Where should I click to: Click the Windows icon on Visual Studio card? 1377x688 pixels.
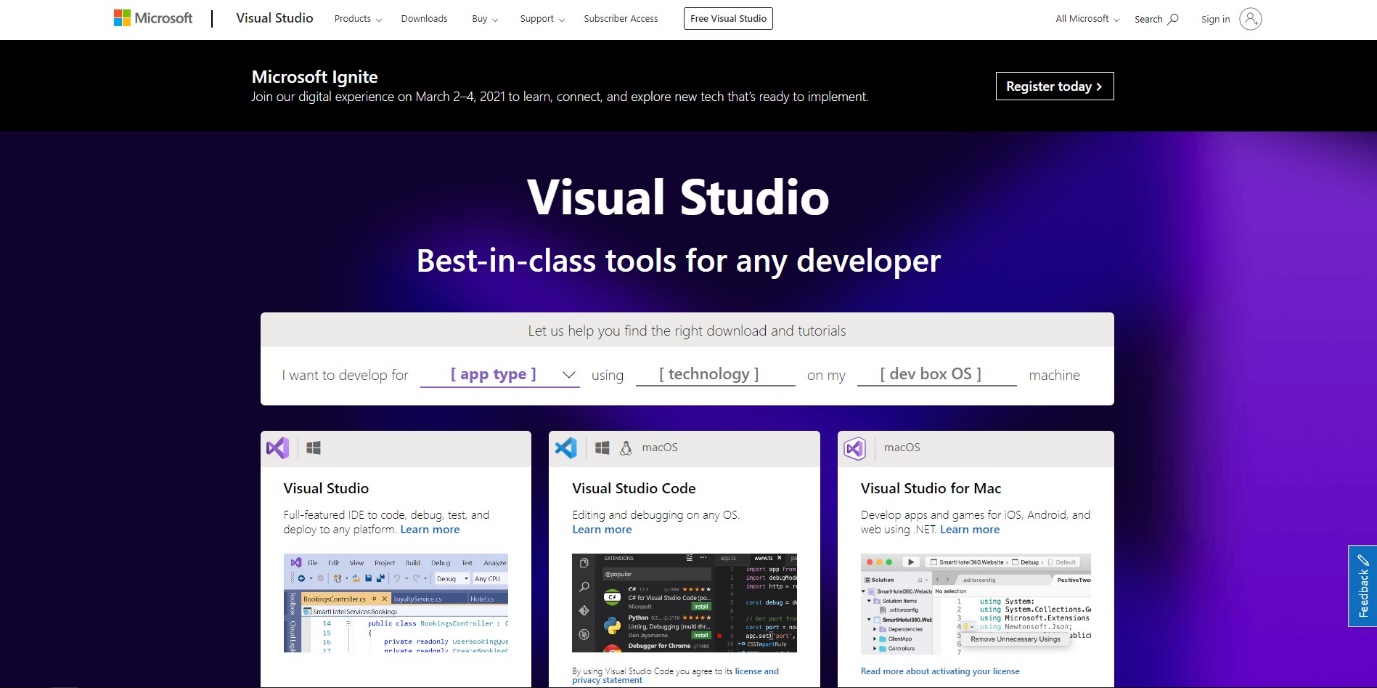coord(313,448)
